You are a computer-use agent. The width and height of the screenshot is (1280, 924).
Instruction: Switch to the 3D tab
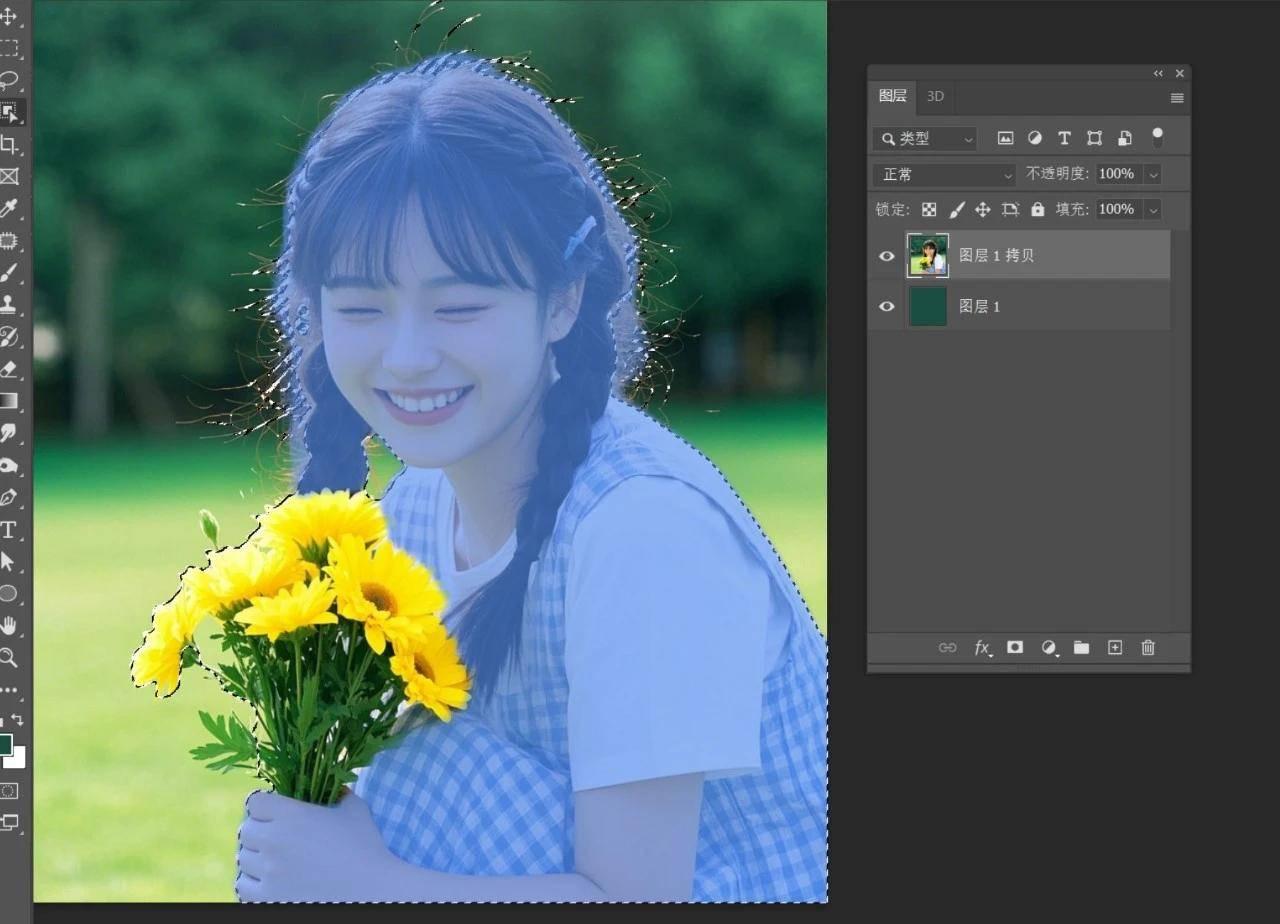click(x=935, y=96)
